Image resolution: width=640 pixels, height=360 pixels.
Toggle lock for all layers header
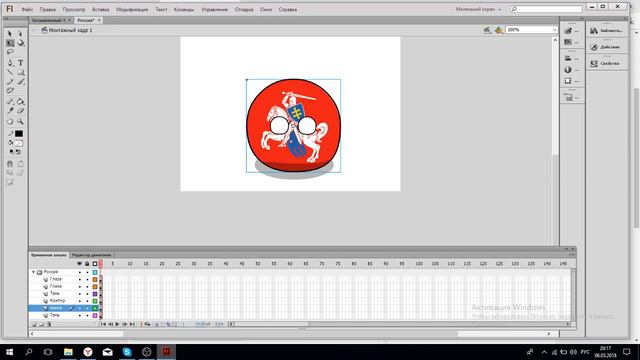(87, 264)
